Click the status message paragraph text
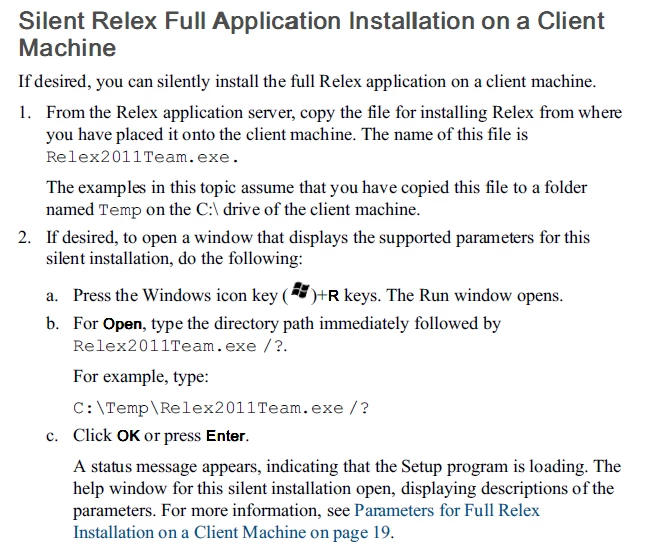Viewport: 667px width, 559px height. (x=347, y=499)
